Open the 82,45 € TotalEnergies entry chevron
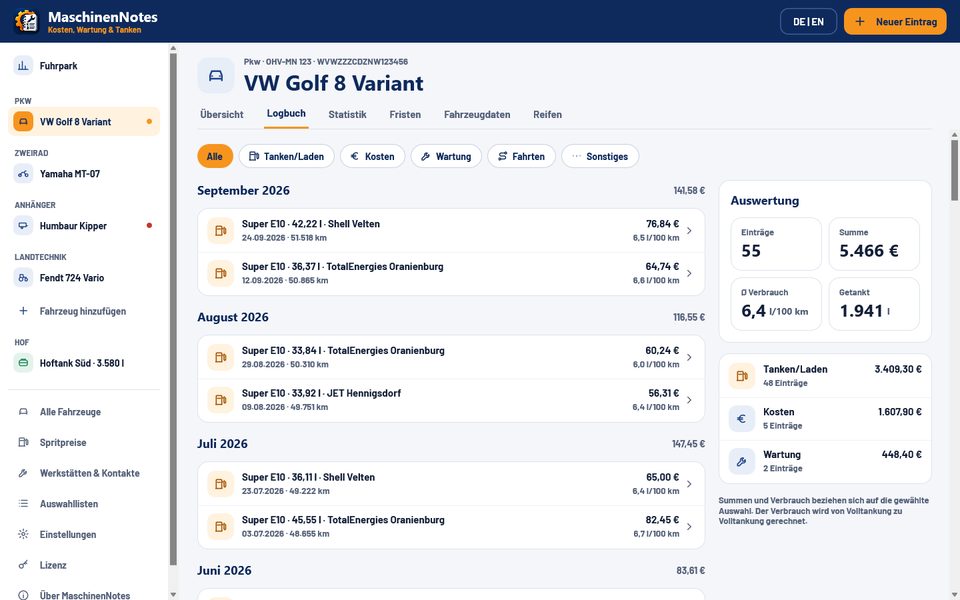 tap(689, 527)
